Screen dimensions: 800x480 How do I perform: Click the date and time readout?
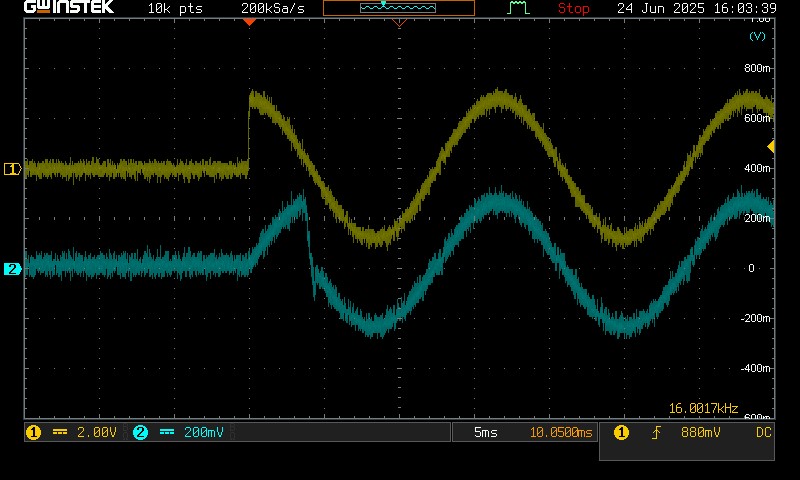697,8
